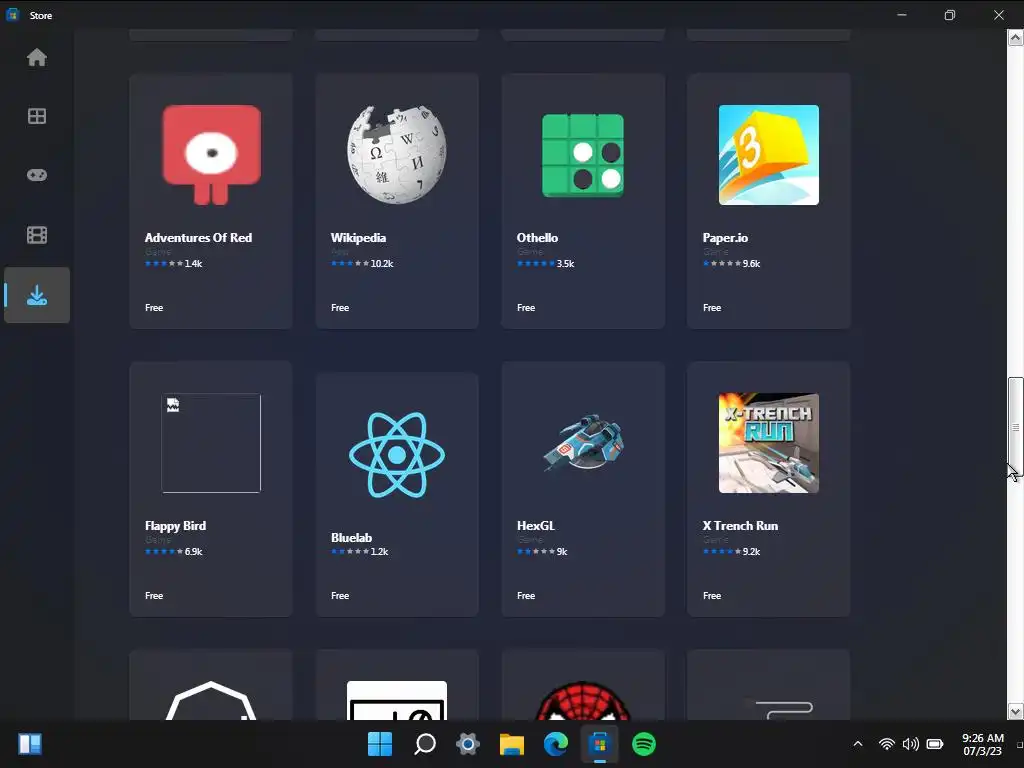Click the 6.9k rating on Flappy Bird
1024x768 pixels.
pyautogui.click(x=174, y=552)
